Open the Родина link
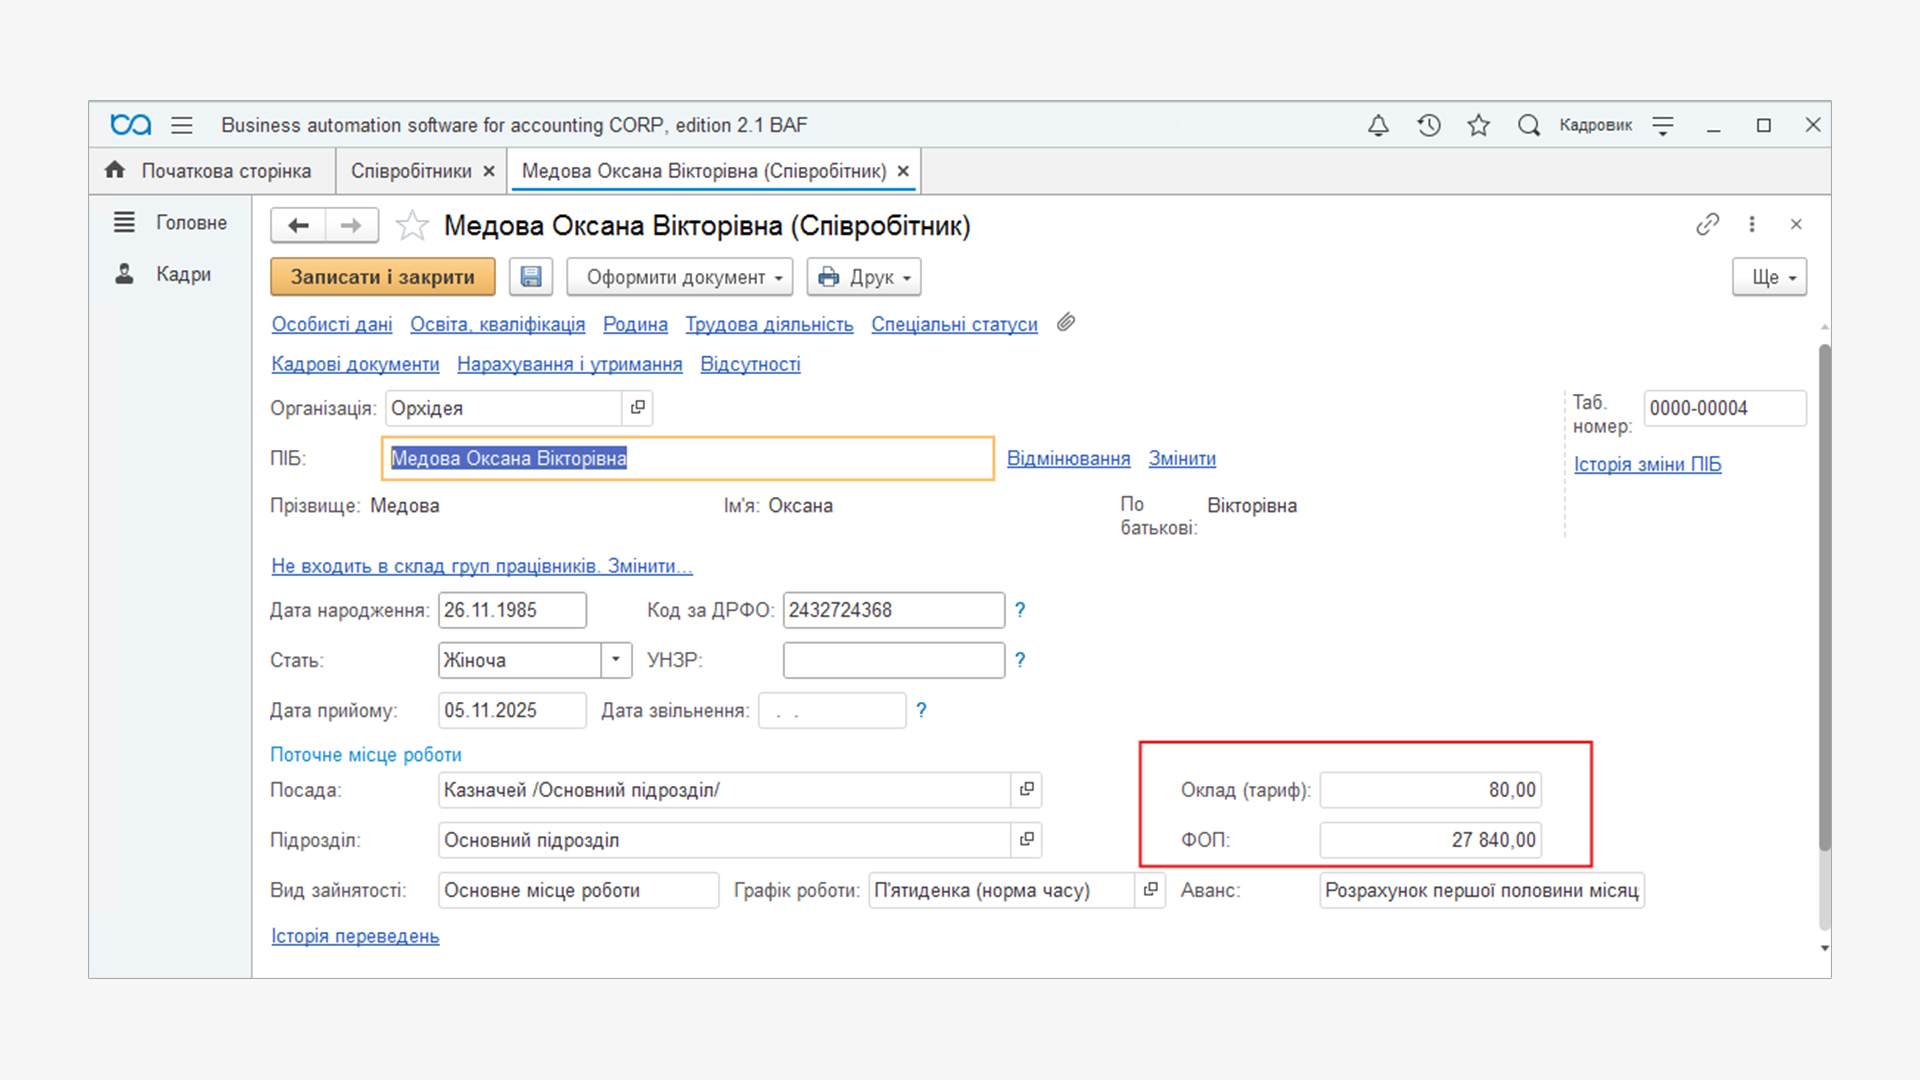Viewport: 1920px width, 1080px height. coord(635,324)
